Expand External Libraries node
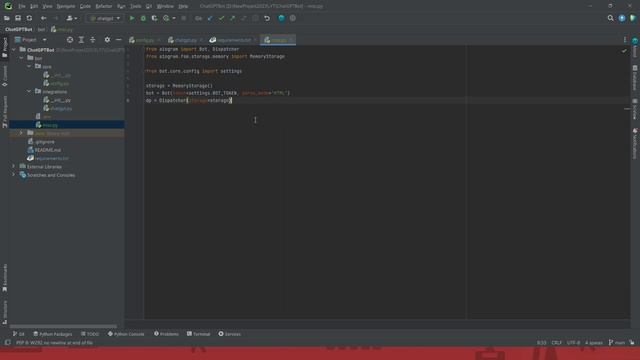Screen dimensions: 640x360 coord(14,167)
